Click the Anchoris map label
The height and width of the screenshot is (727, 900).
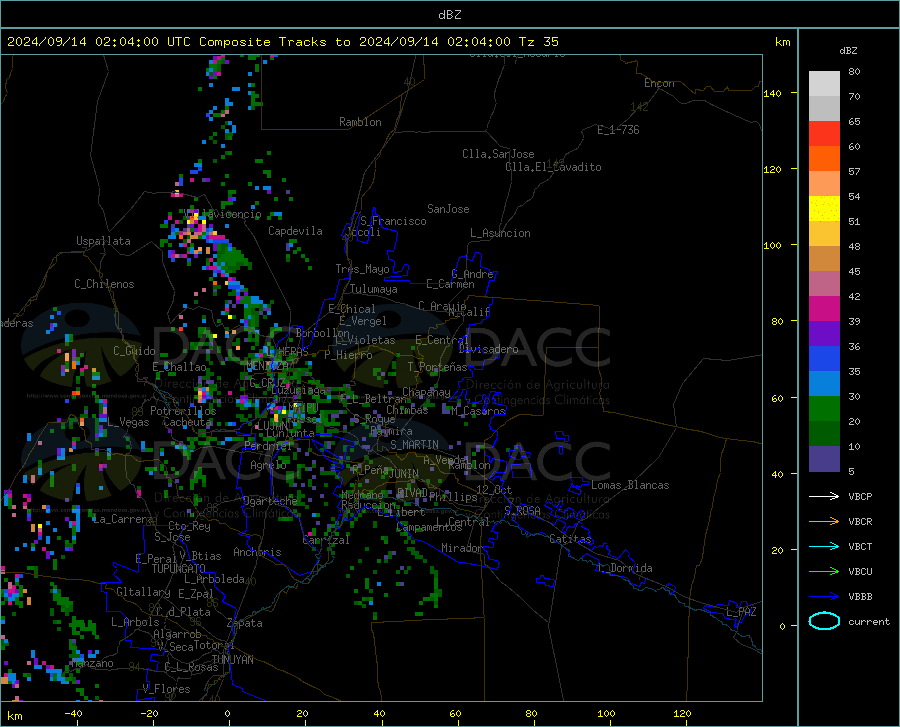(x=257, y=552)
